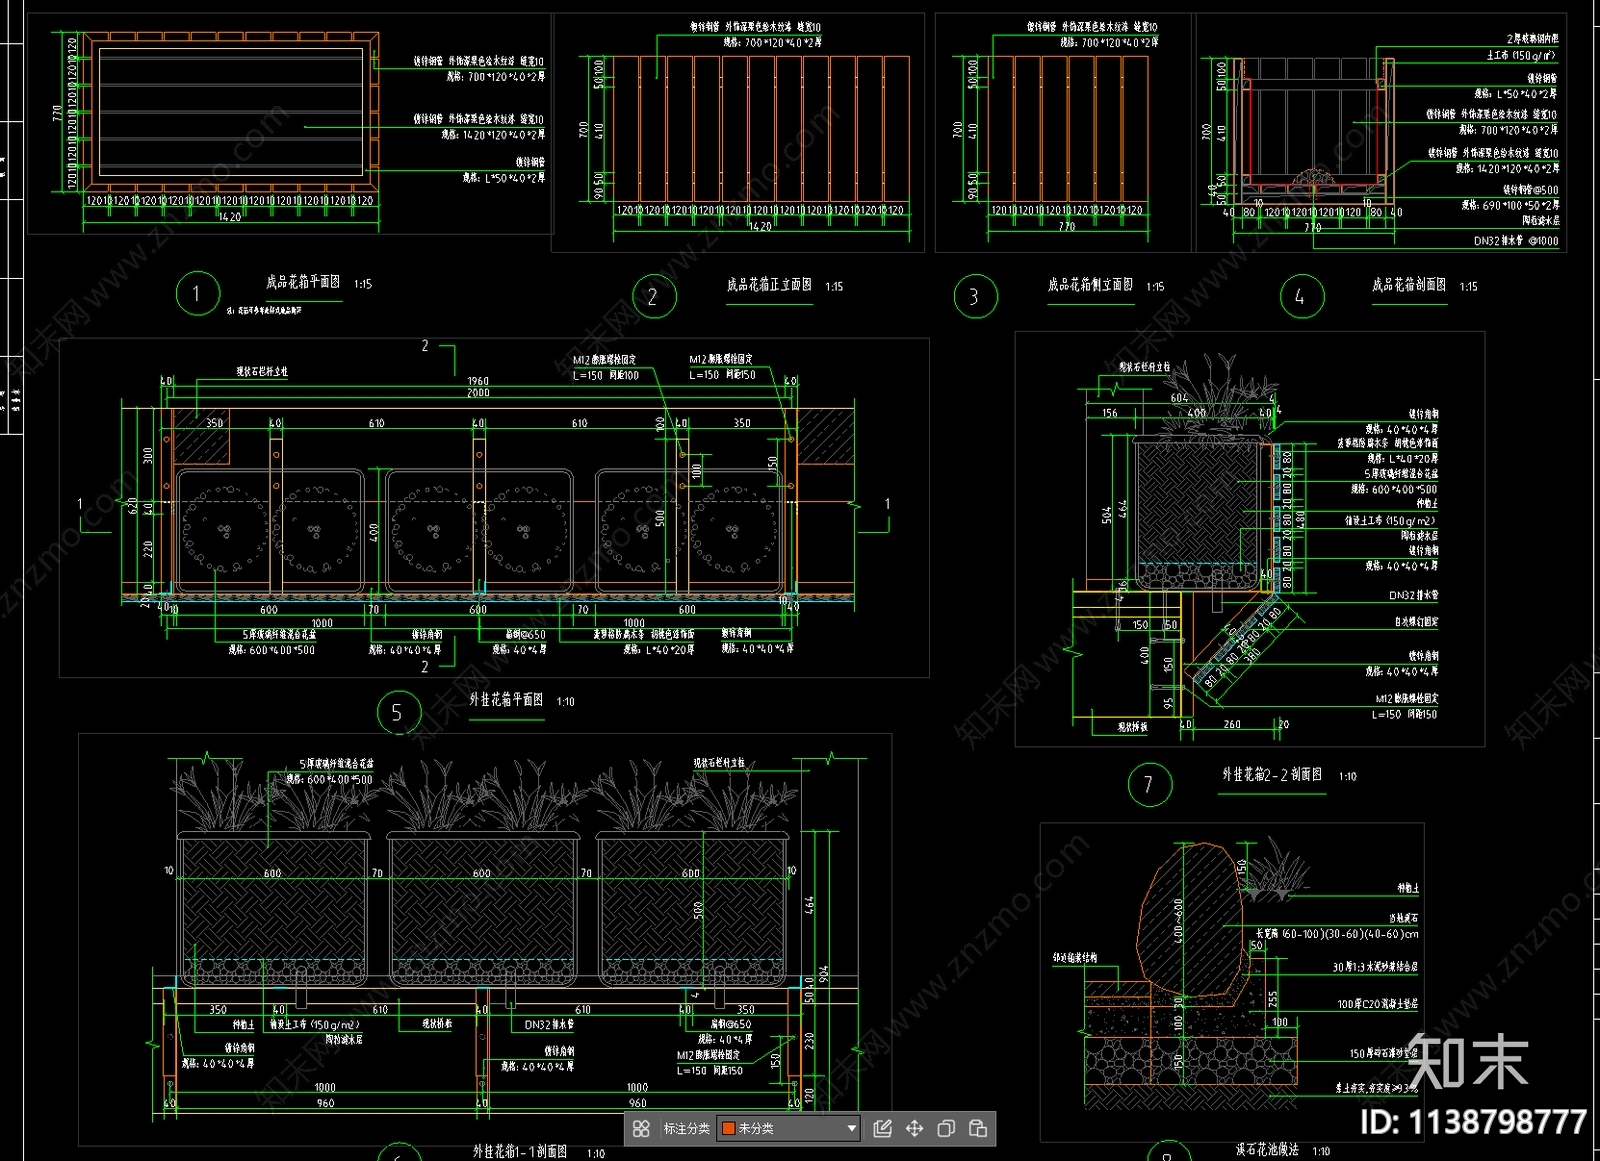Click the 外挂花箱平面图 drawing title

click(x=506, y=700)
